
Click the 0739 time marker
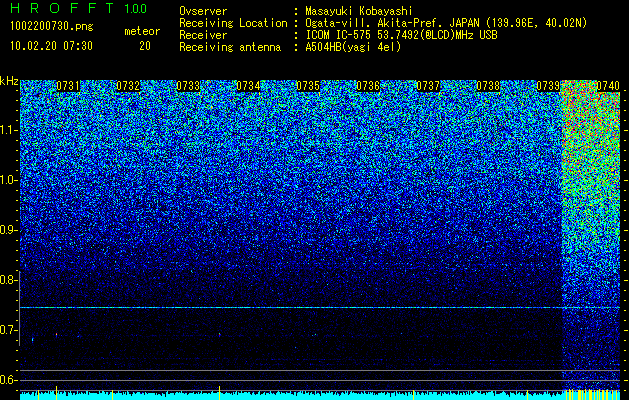[x=548, y=86]
